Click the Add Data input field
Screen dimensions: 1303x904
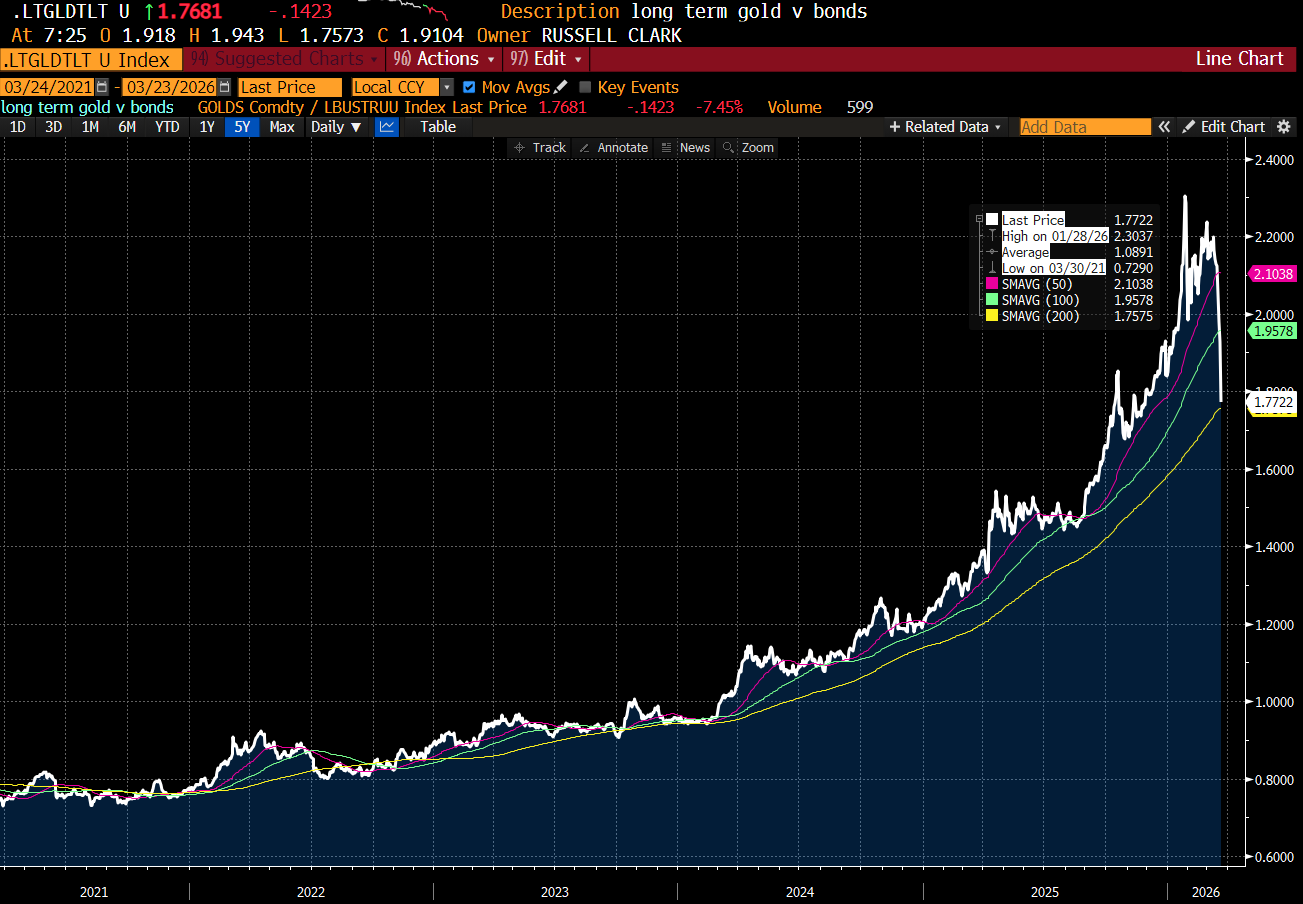1086,127
